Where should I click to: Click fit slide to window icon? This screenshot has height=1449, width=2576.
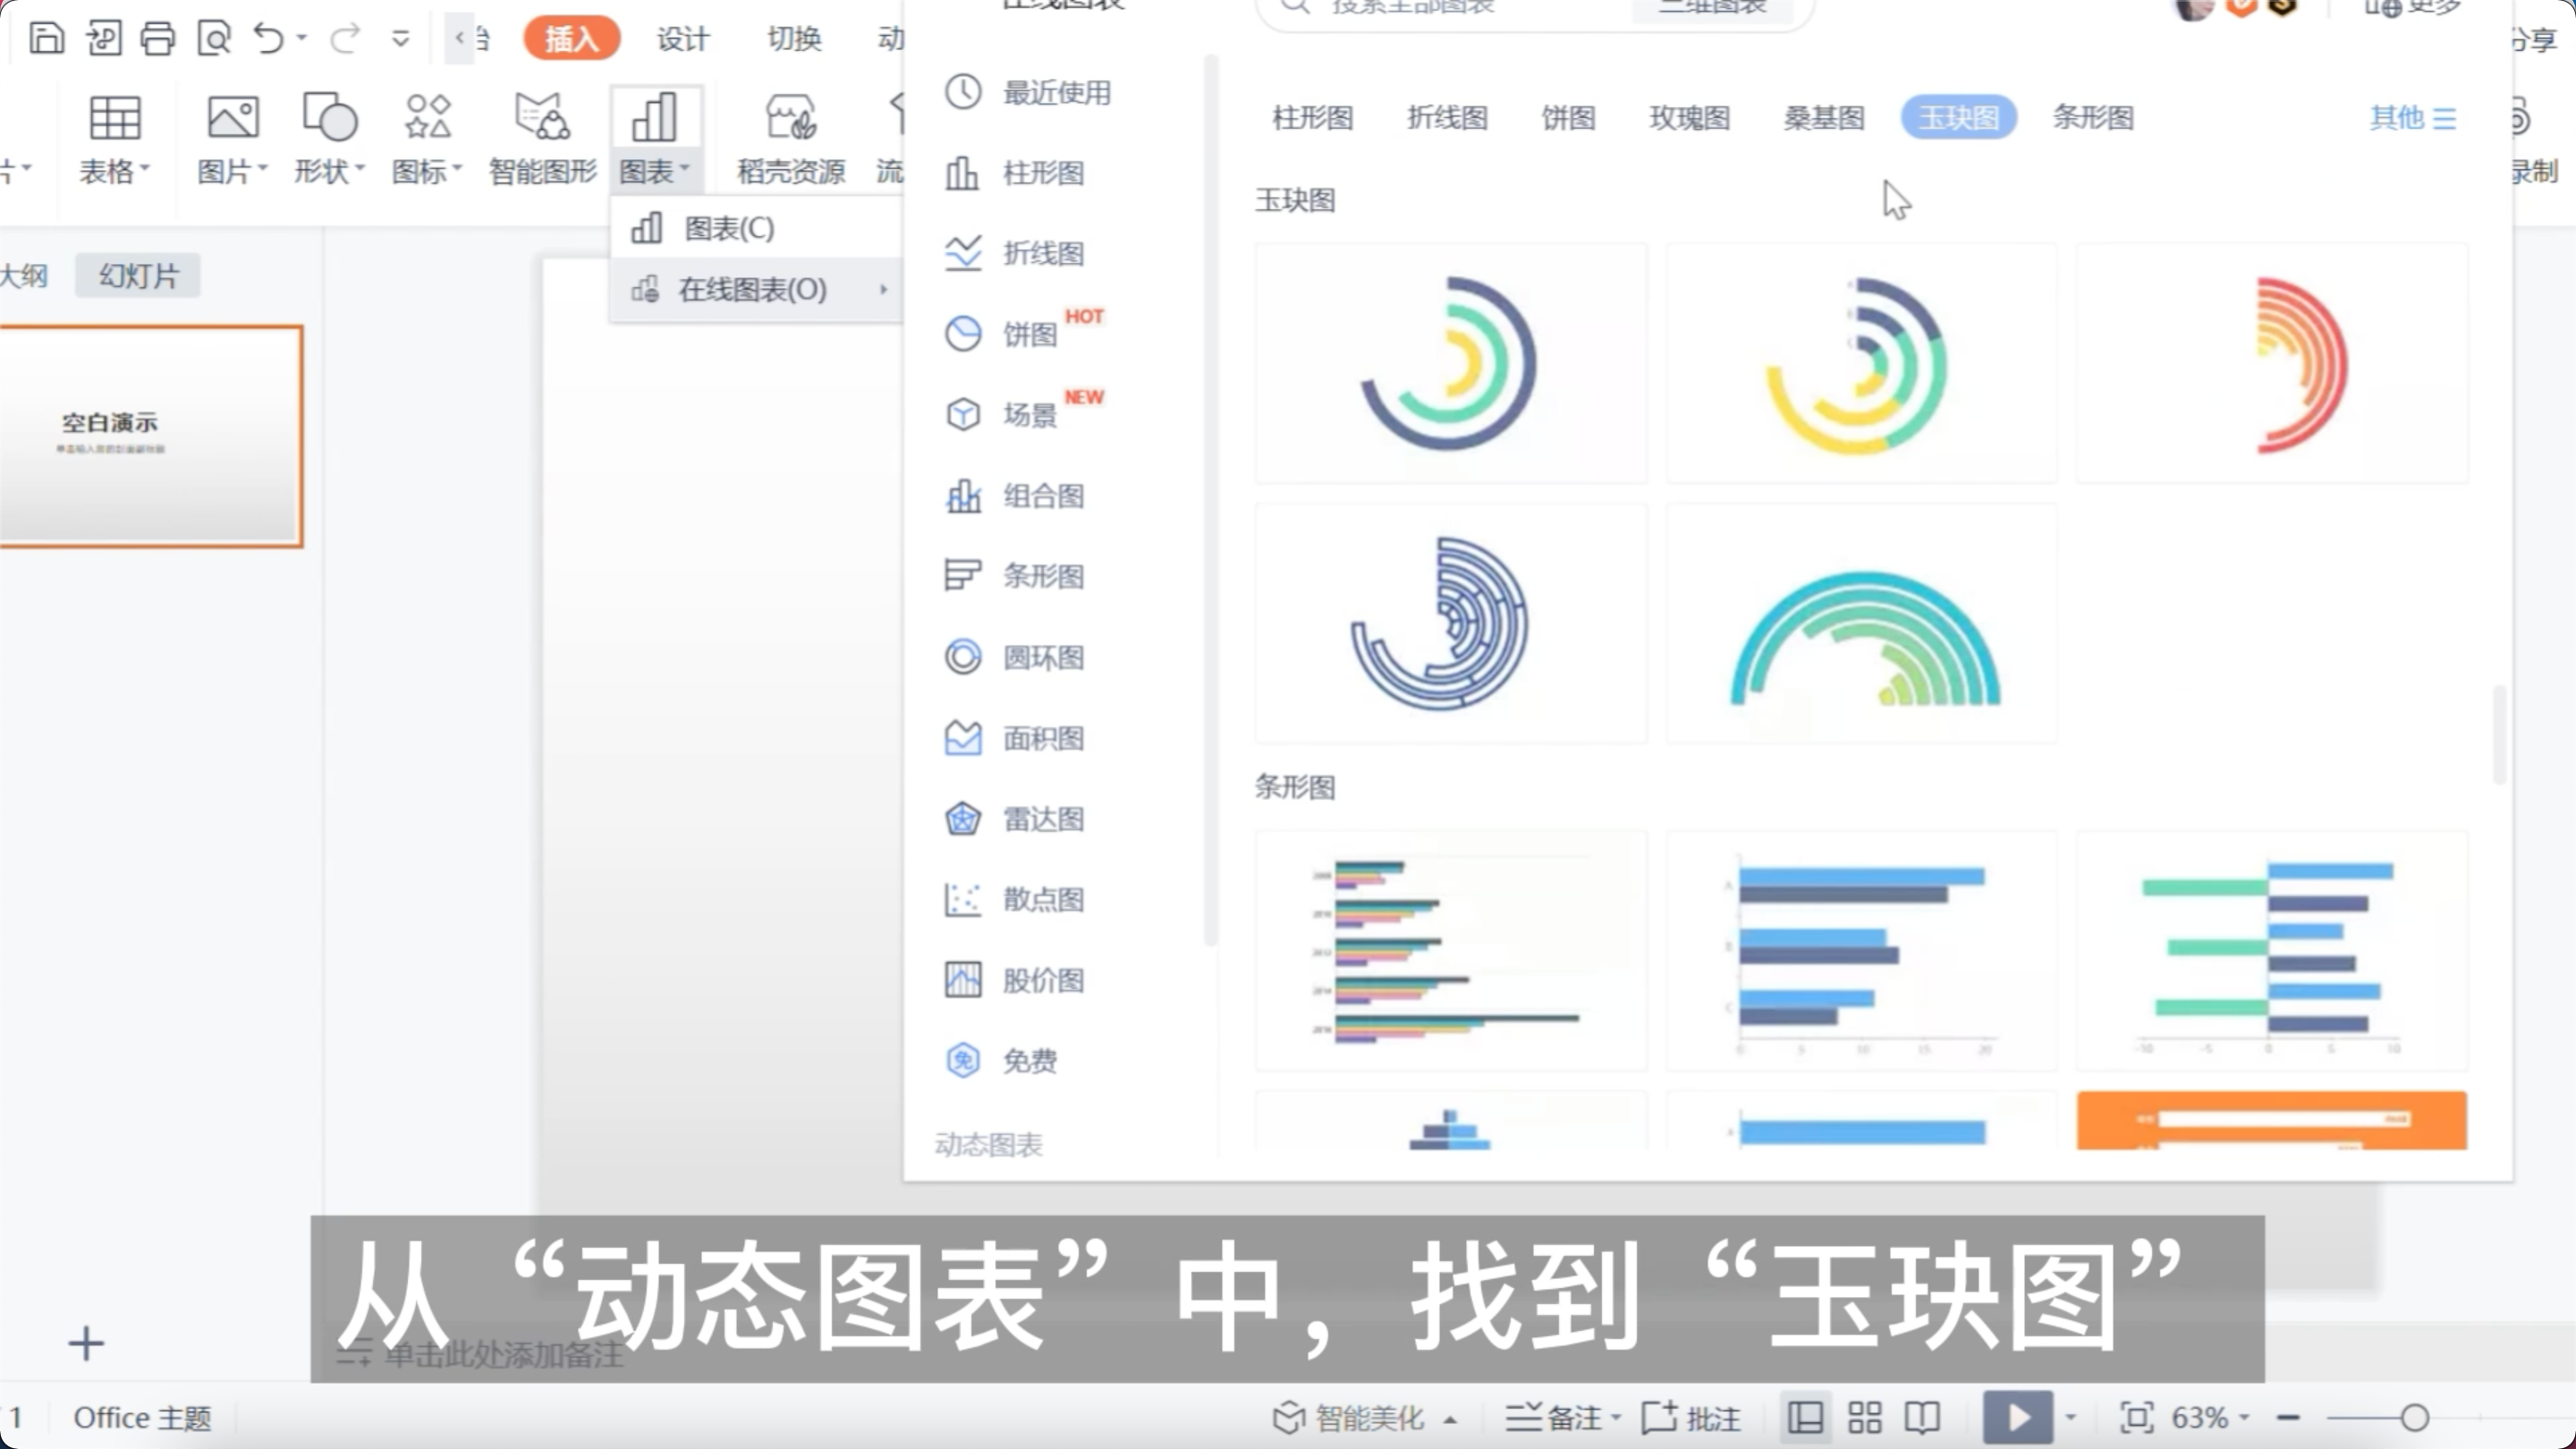(x=2136, y=1417)
